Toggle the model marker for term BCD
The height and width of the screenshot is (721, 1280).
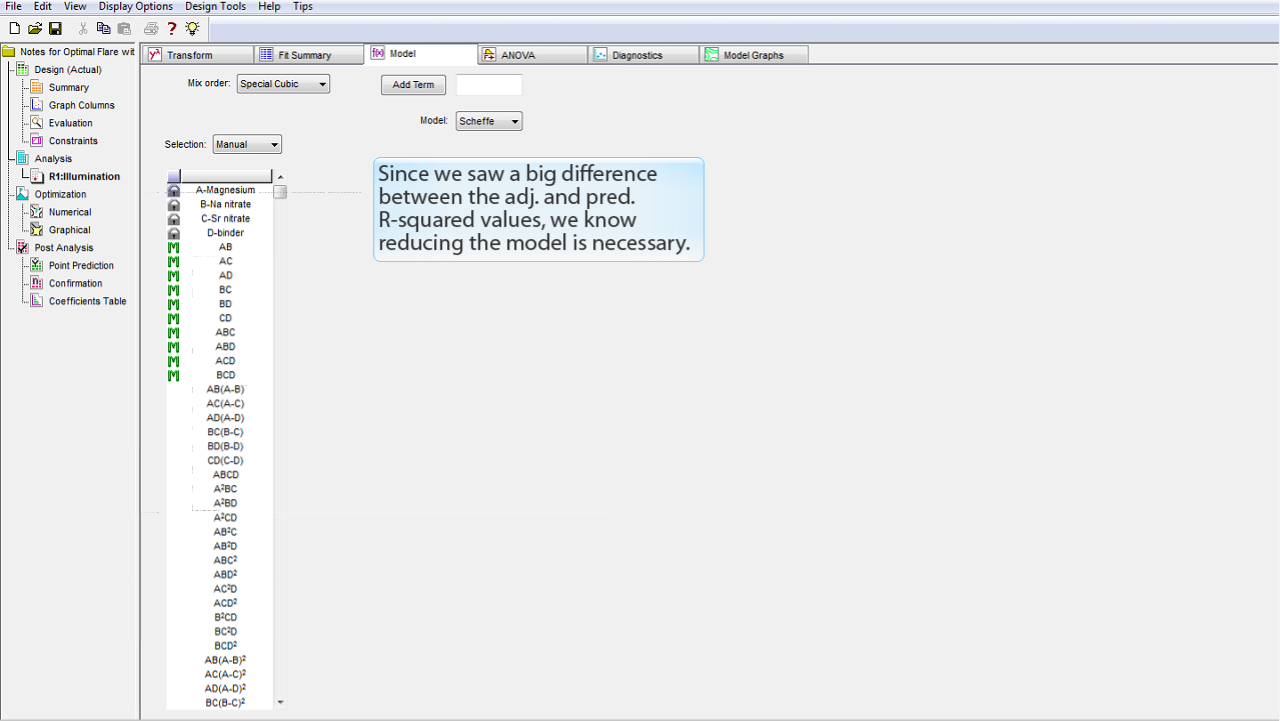173,375
